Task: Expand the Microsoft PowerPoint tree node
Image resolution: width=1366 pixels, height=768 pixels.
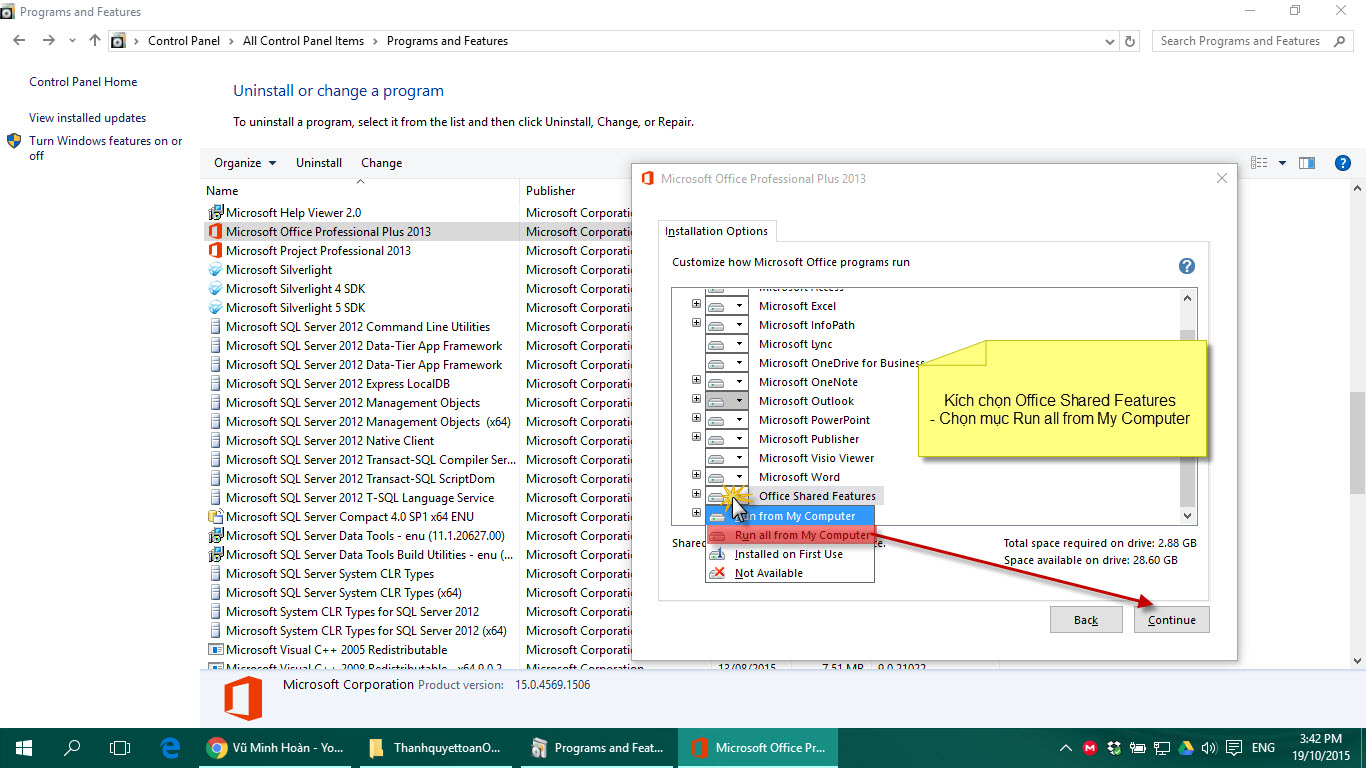Action: pos(696,419)
